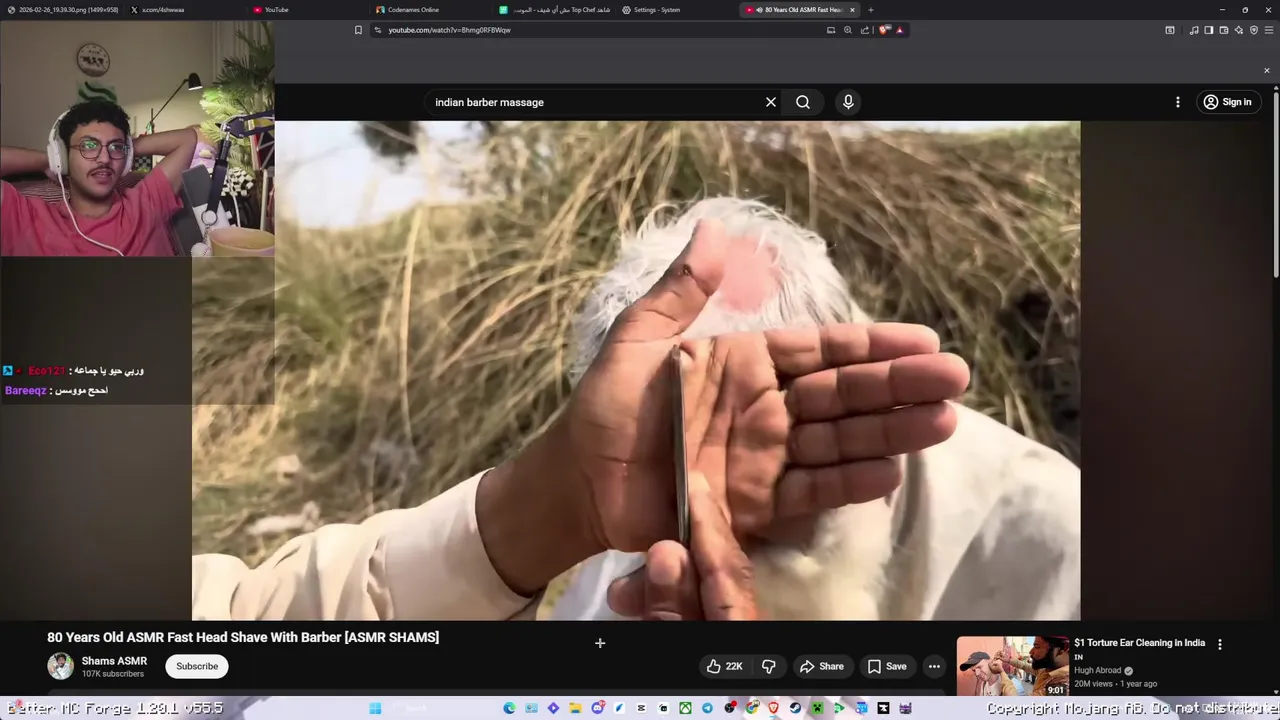Open Steam from taskbar

pos(795,708)
